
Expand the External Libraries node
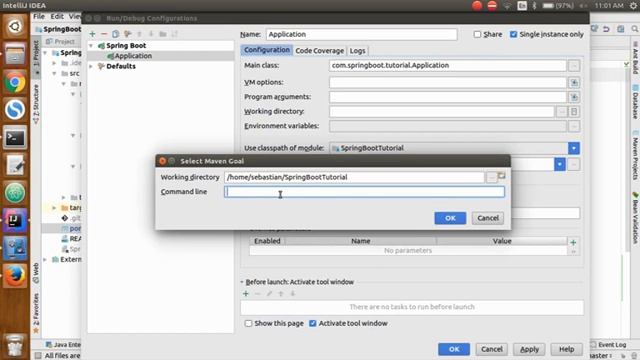tap(45, 260)
